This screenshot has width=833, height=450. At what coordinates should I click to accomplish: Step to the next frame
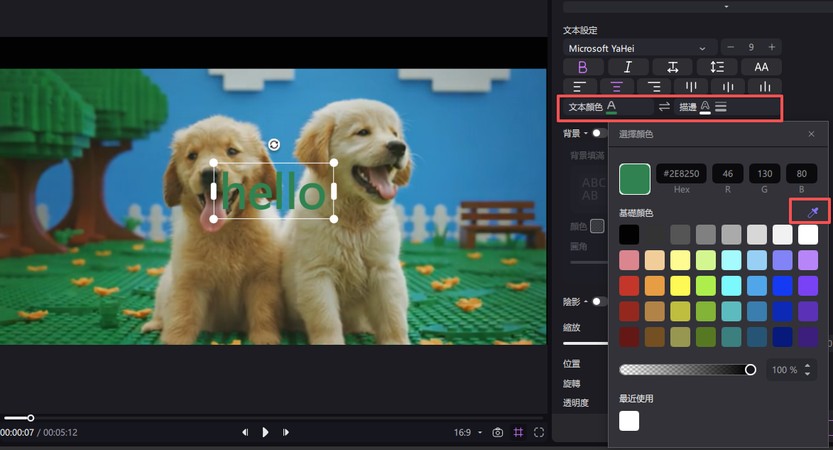point(286,432)
